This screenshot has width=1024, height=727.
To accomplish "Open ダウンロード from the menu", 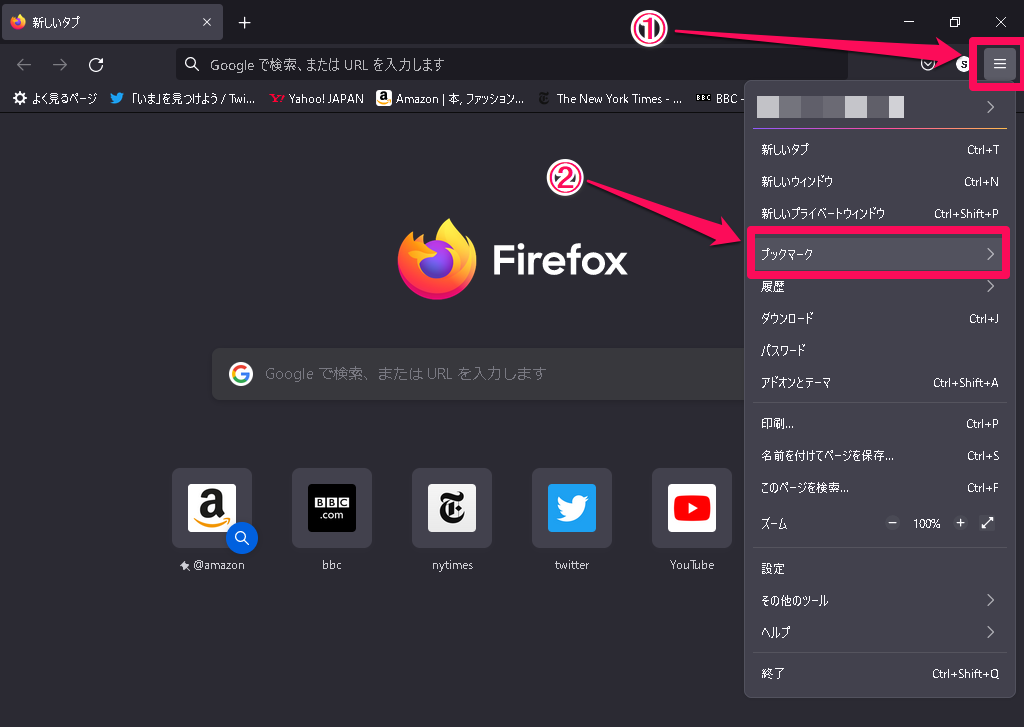I will click(x=880, y=318).
